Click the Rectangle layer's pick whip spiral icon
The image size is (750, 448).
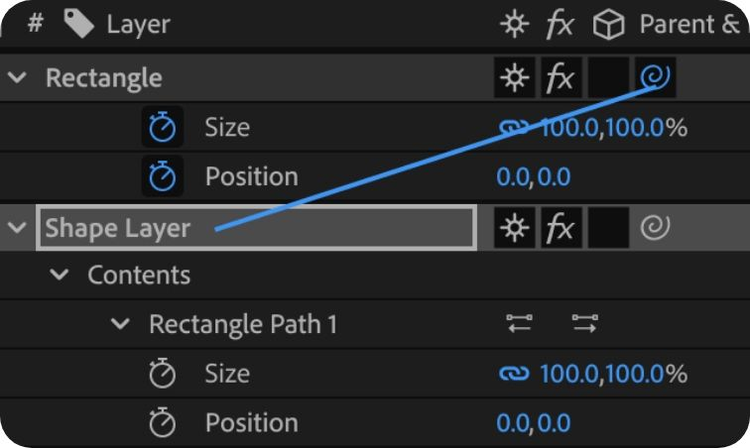pos(657,78)
